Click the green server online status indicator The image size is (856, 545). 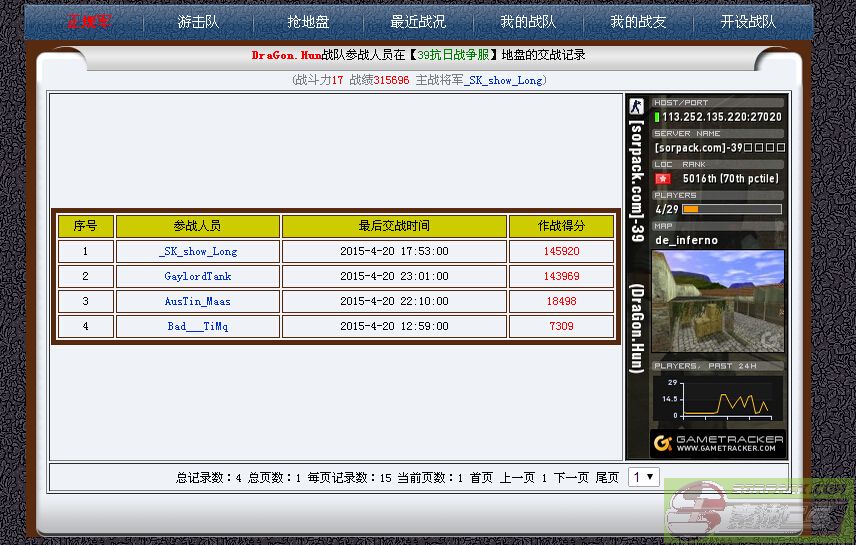click(657, 117)
